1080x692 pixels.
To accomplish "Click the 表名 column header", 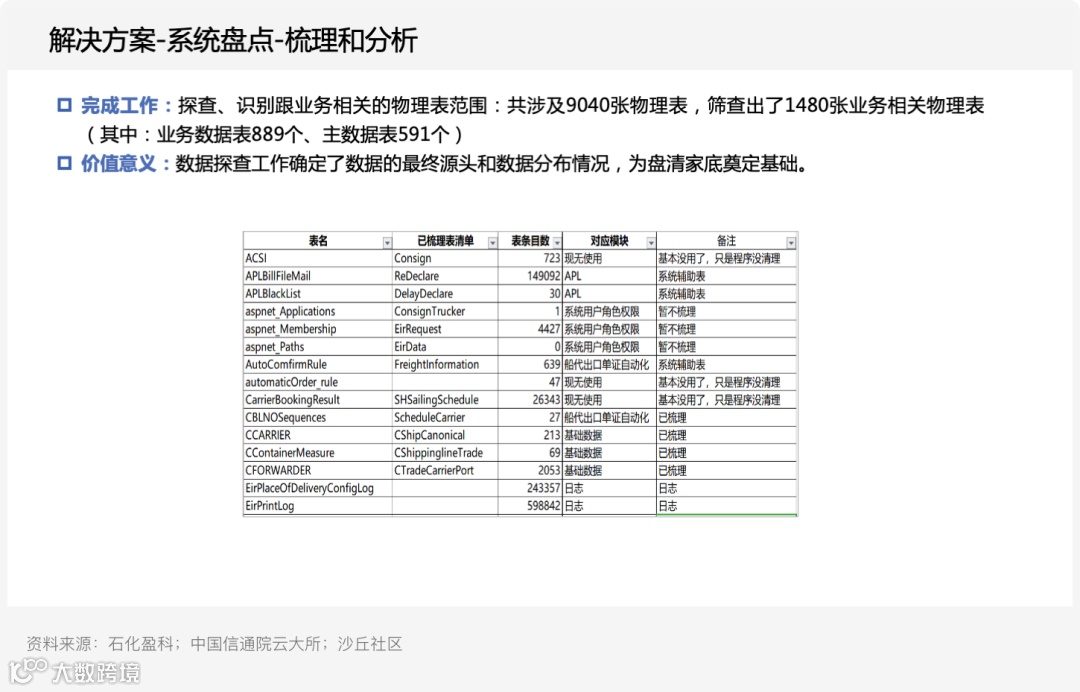I will click(x=318, y=241).
